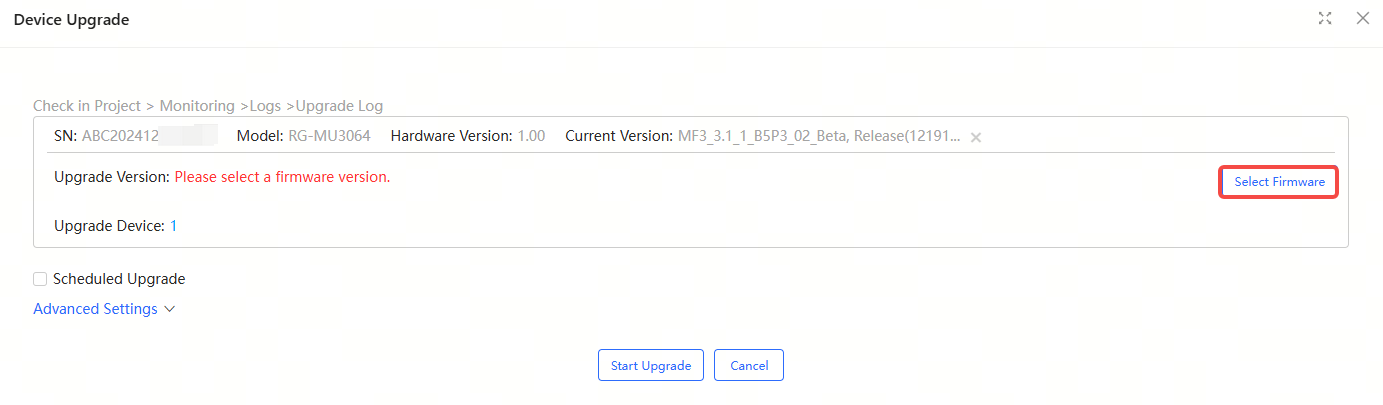This screenshot has height=405, width=1383.
Task: Enable the Scheduled Upgrade checkbox
Action: coord(40,279)
